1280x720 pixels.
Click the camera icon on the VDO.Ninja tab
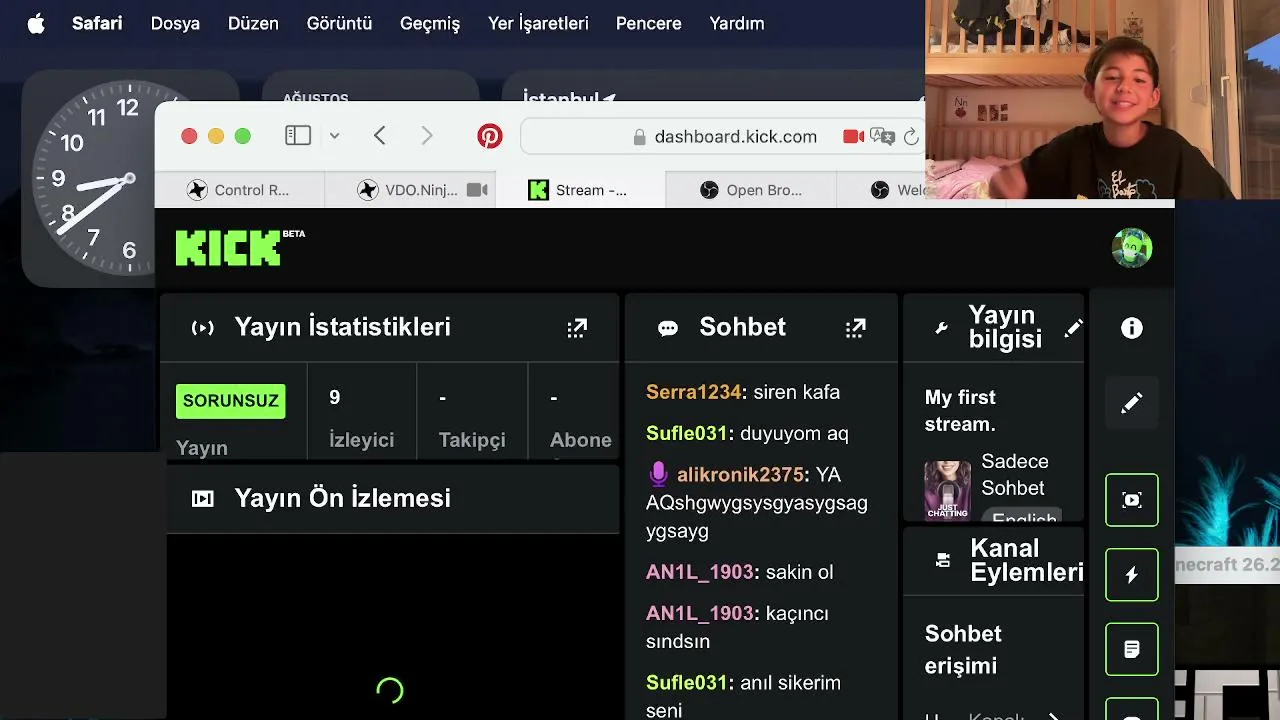click(x=477, y=190)
